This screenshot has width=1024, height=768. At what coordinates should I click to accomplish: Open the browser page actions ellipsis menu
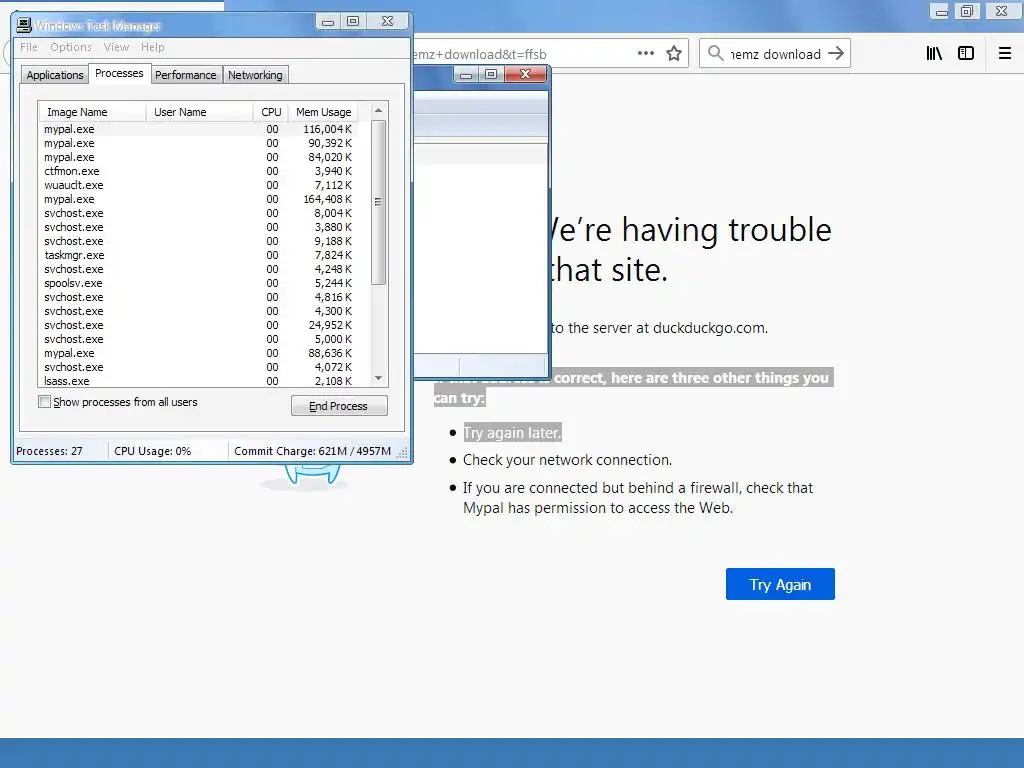[x=645, y=54]
